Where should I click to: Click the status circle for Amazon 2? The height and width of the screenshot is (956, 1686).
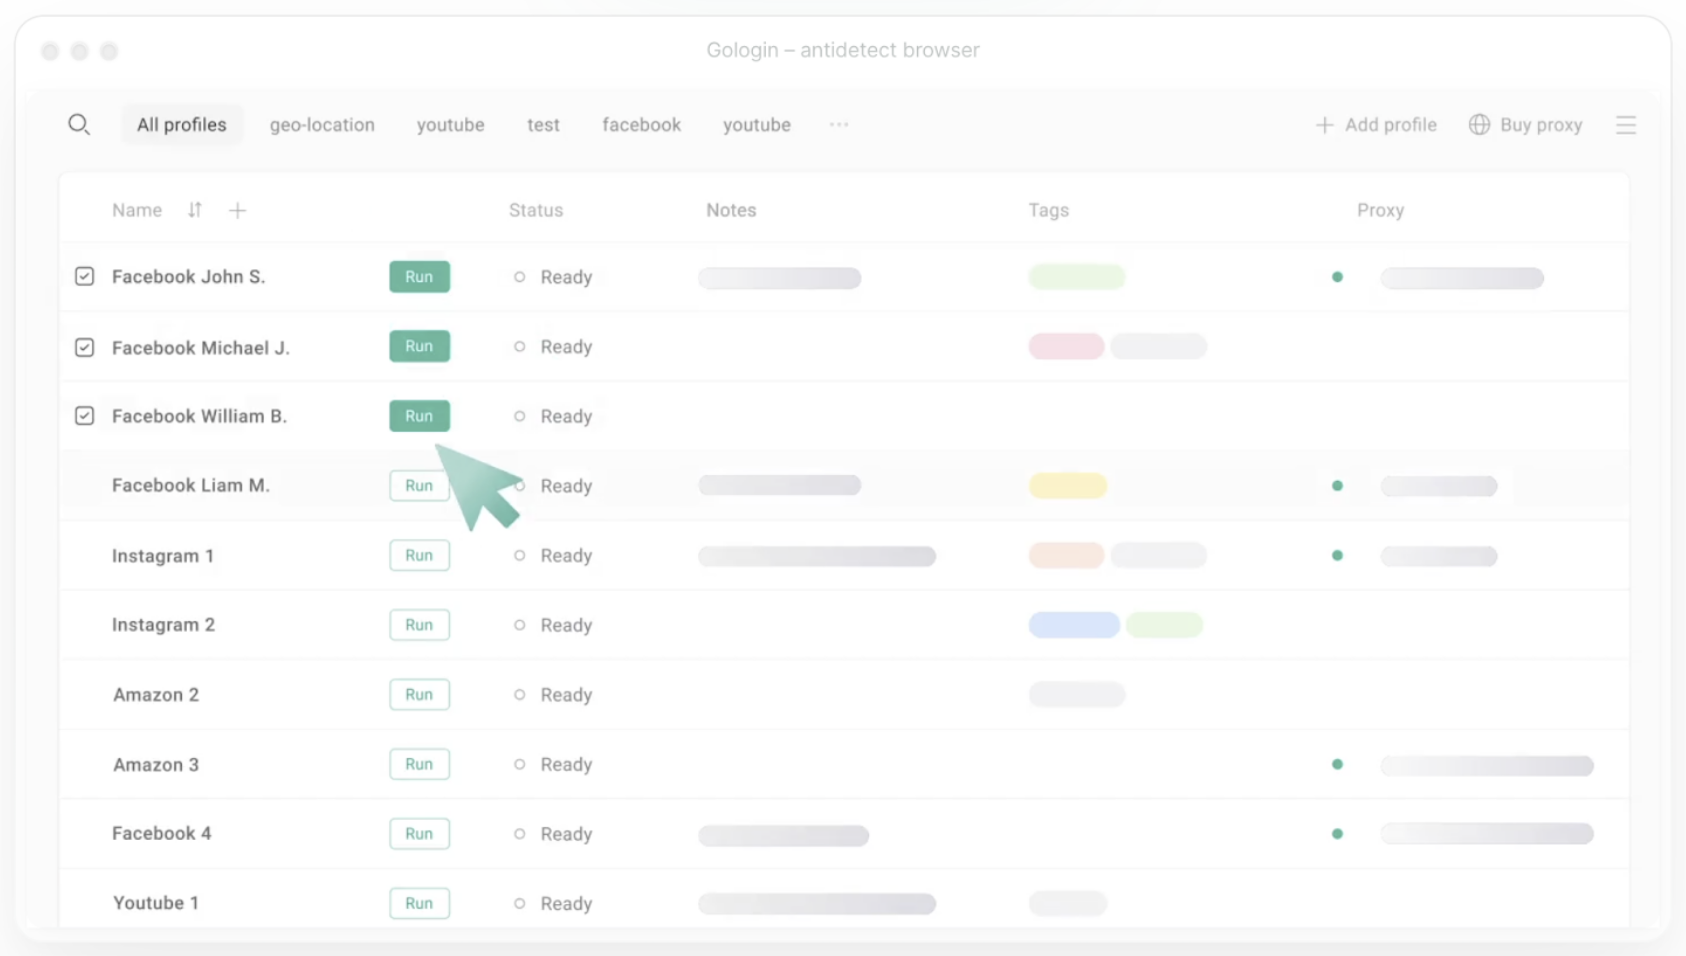coord(519,695)
